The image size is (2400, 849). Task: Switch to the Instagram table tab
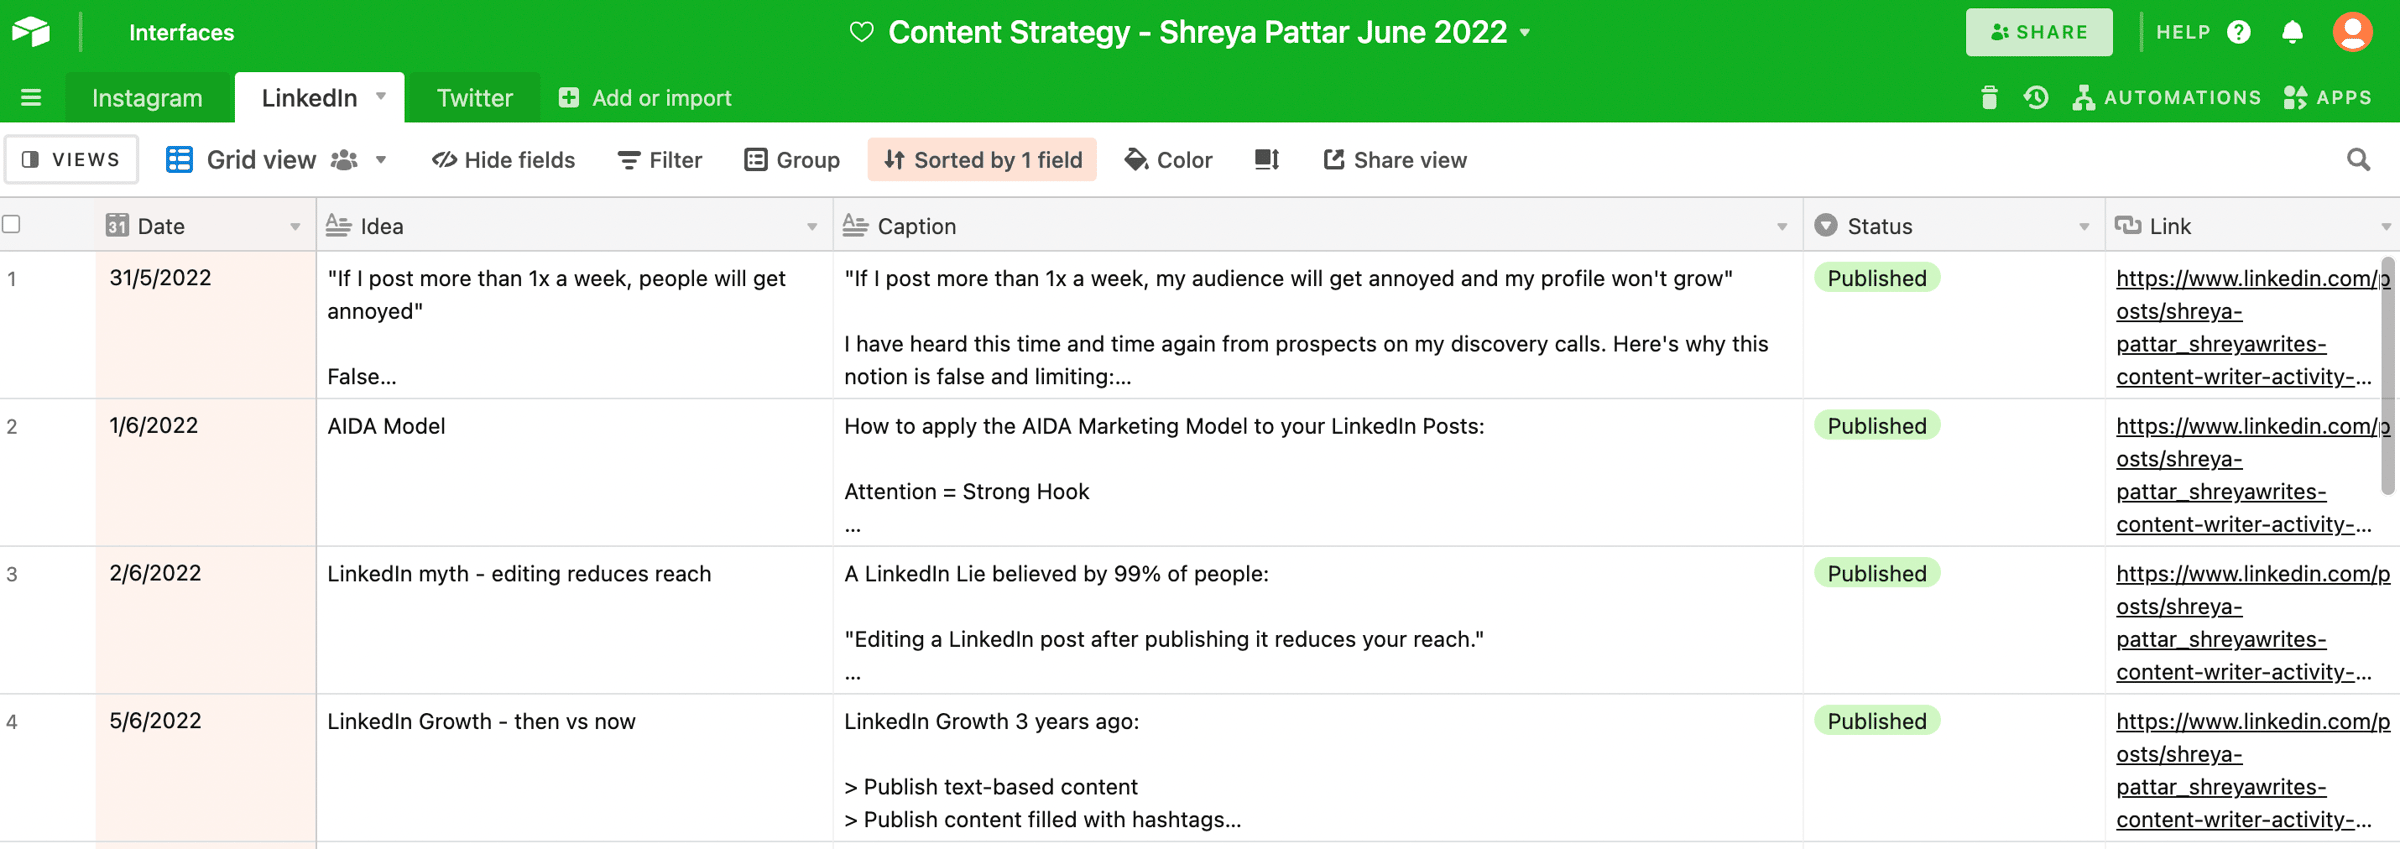[147, 98]
